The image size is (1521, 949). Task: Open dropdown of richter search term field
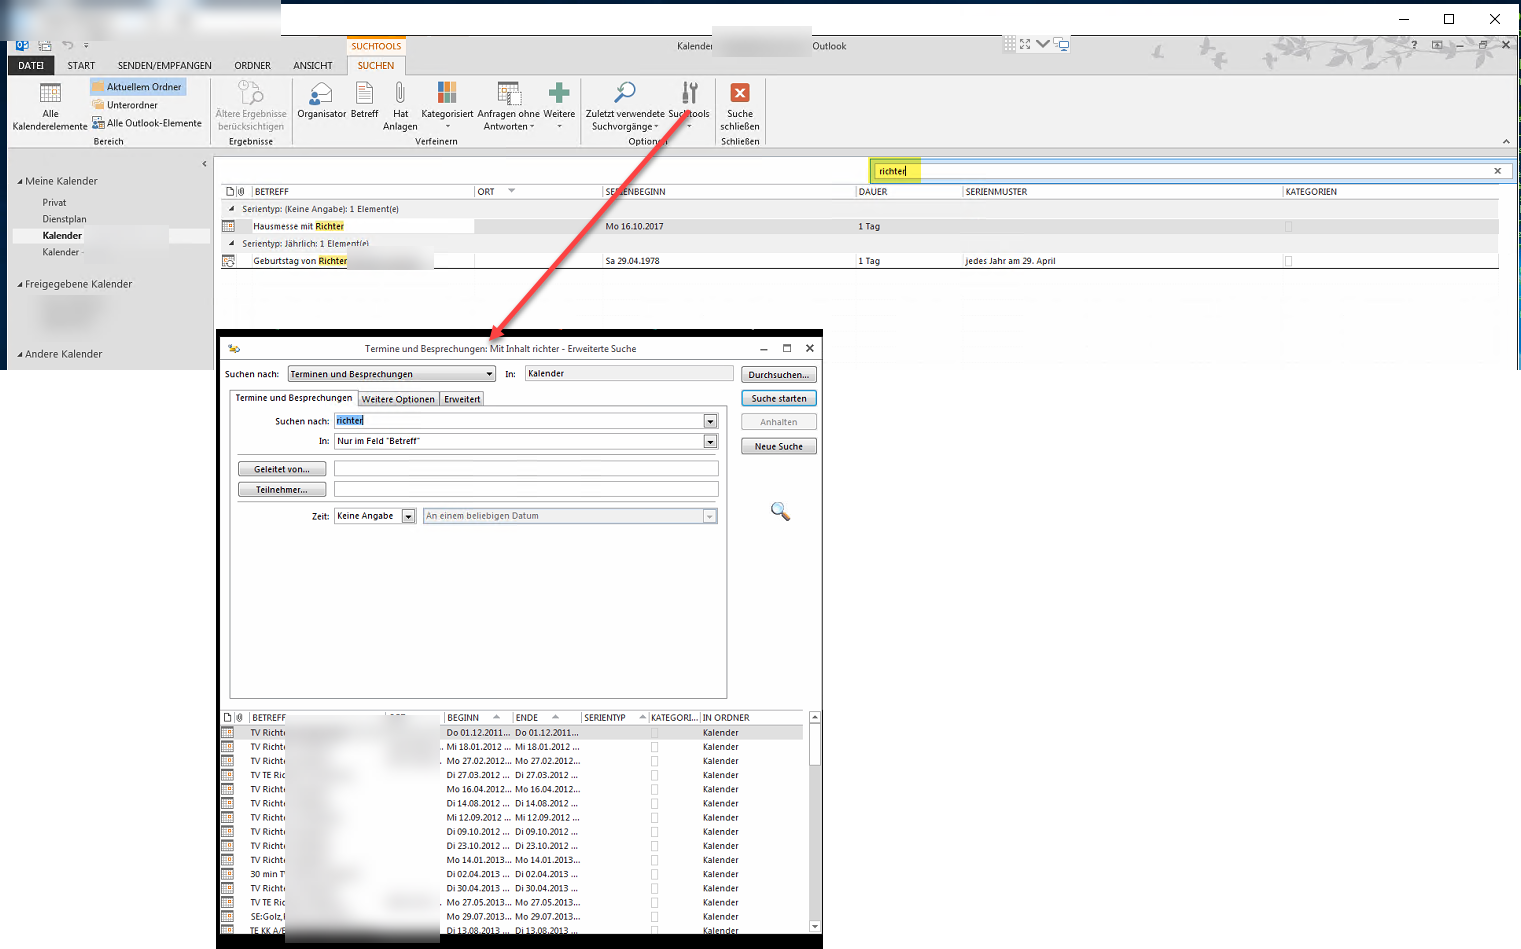tap(711, 421)
